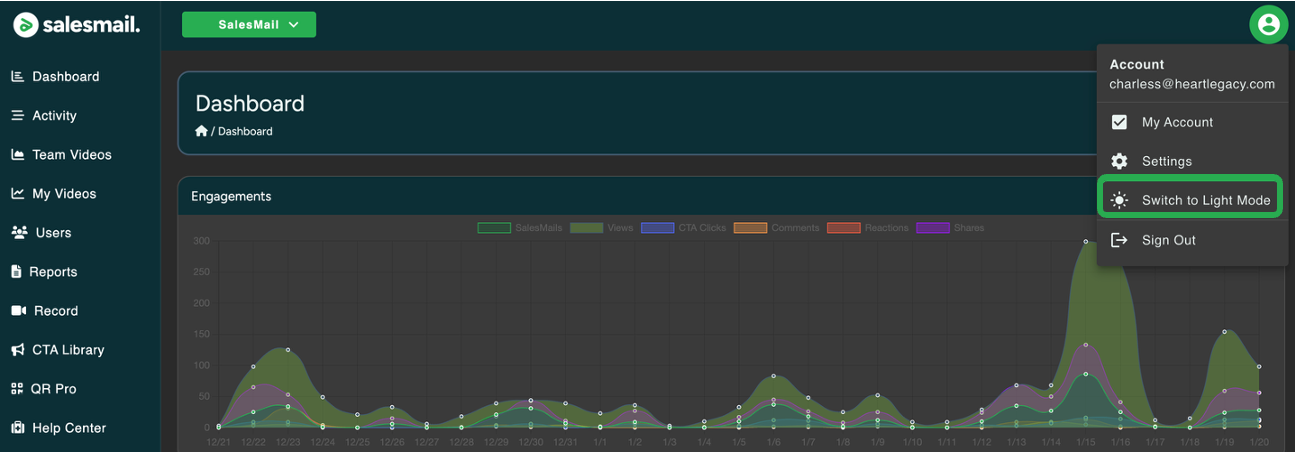
Task: Close the account avatar menu
Action: [1268, 25]
